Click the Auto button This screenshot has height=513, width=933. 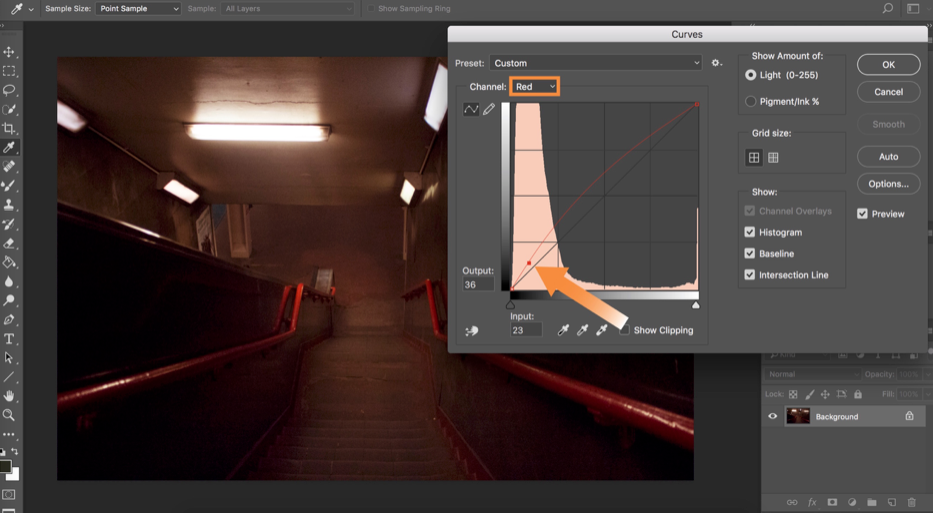click(888, 157)
